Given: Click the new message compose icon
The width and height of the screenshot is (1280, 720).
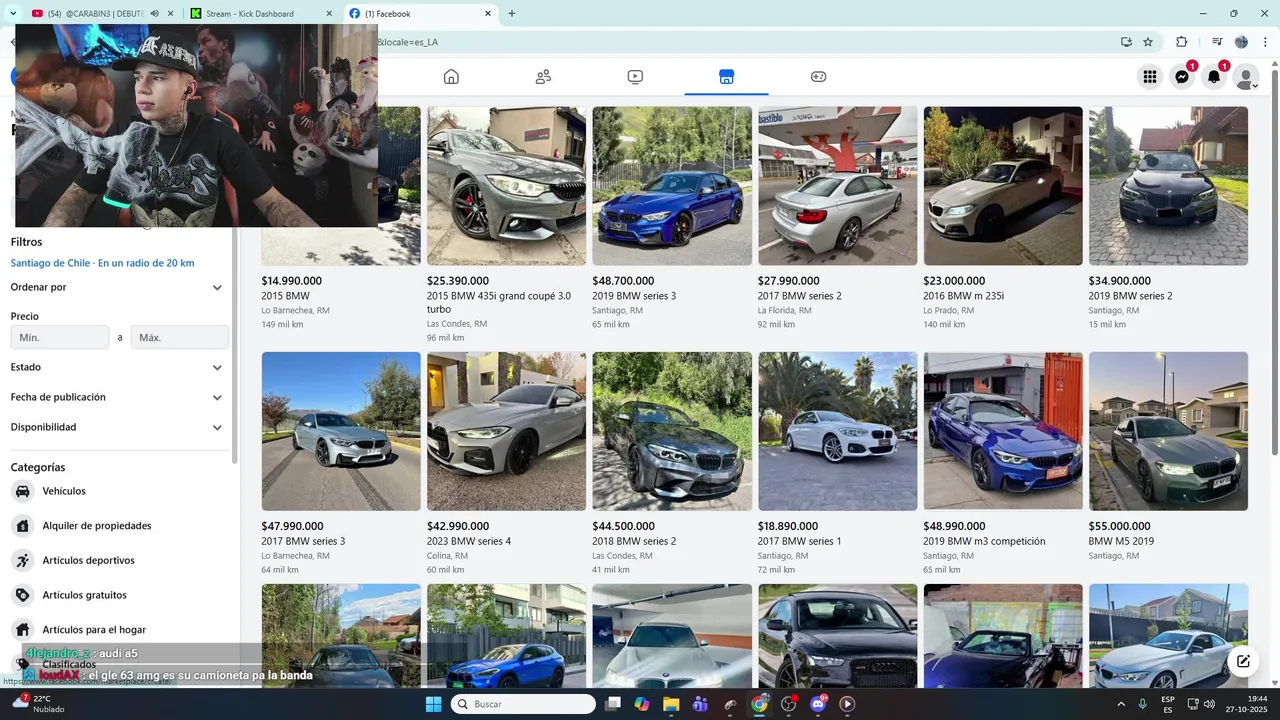Looking at the screenshot, I should pos(1243,661).
